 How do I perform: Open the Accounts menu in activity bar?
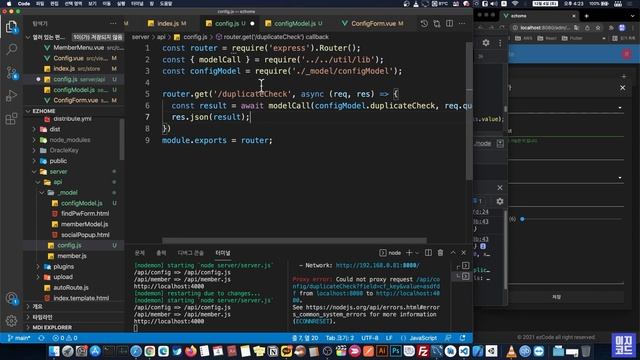pos(11,299)
